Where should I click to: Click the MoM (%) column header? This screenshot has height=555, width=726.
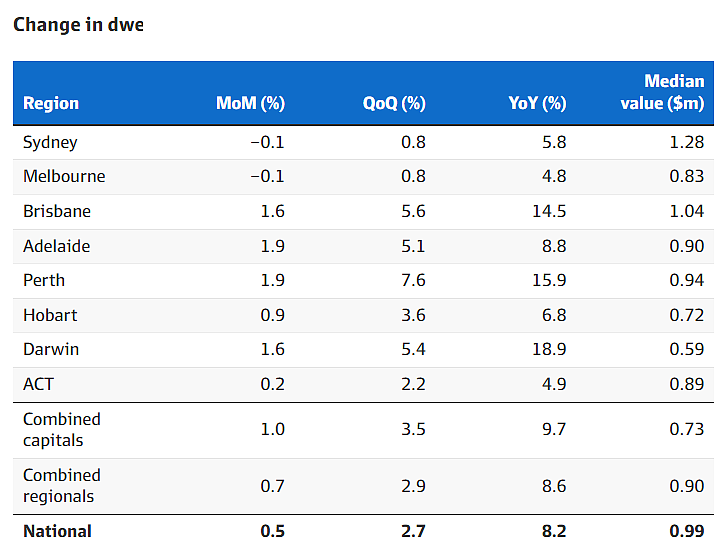(250, 103)
